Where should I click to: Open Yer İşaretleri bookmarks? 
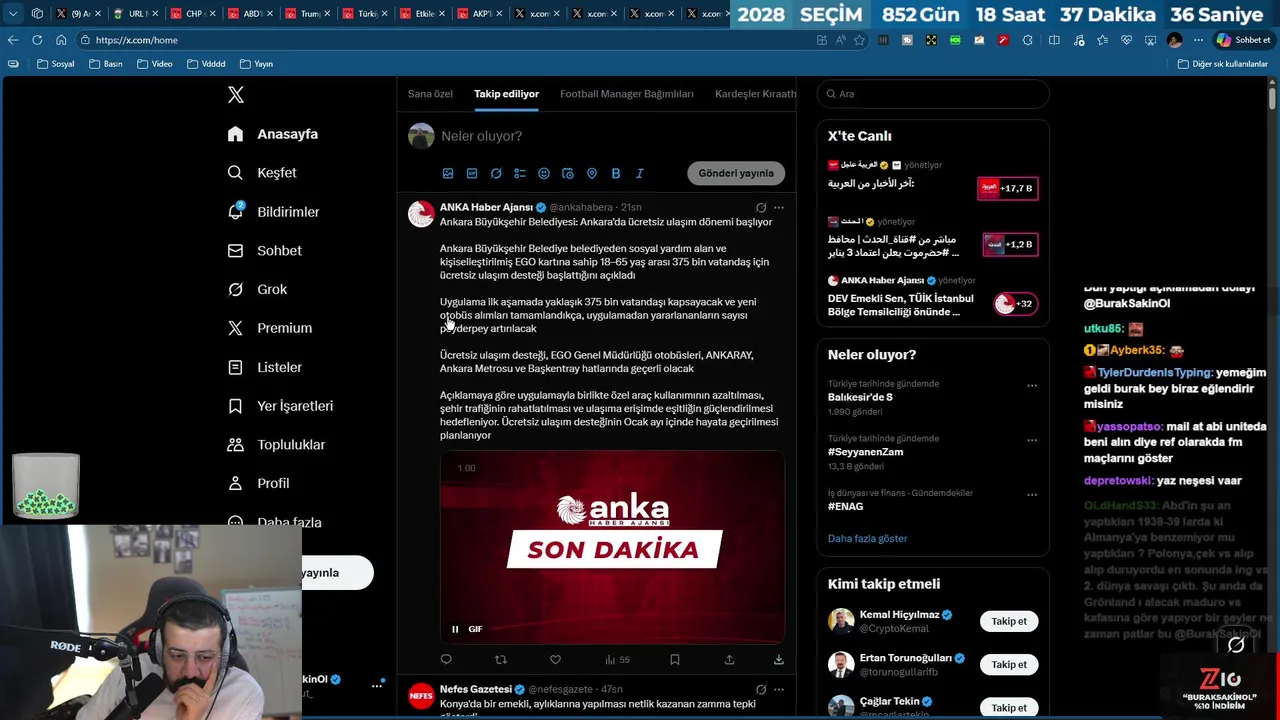(280, 406)
